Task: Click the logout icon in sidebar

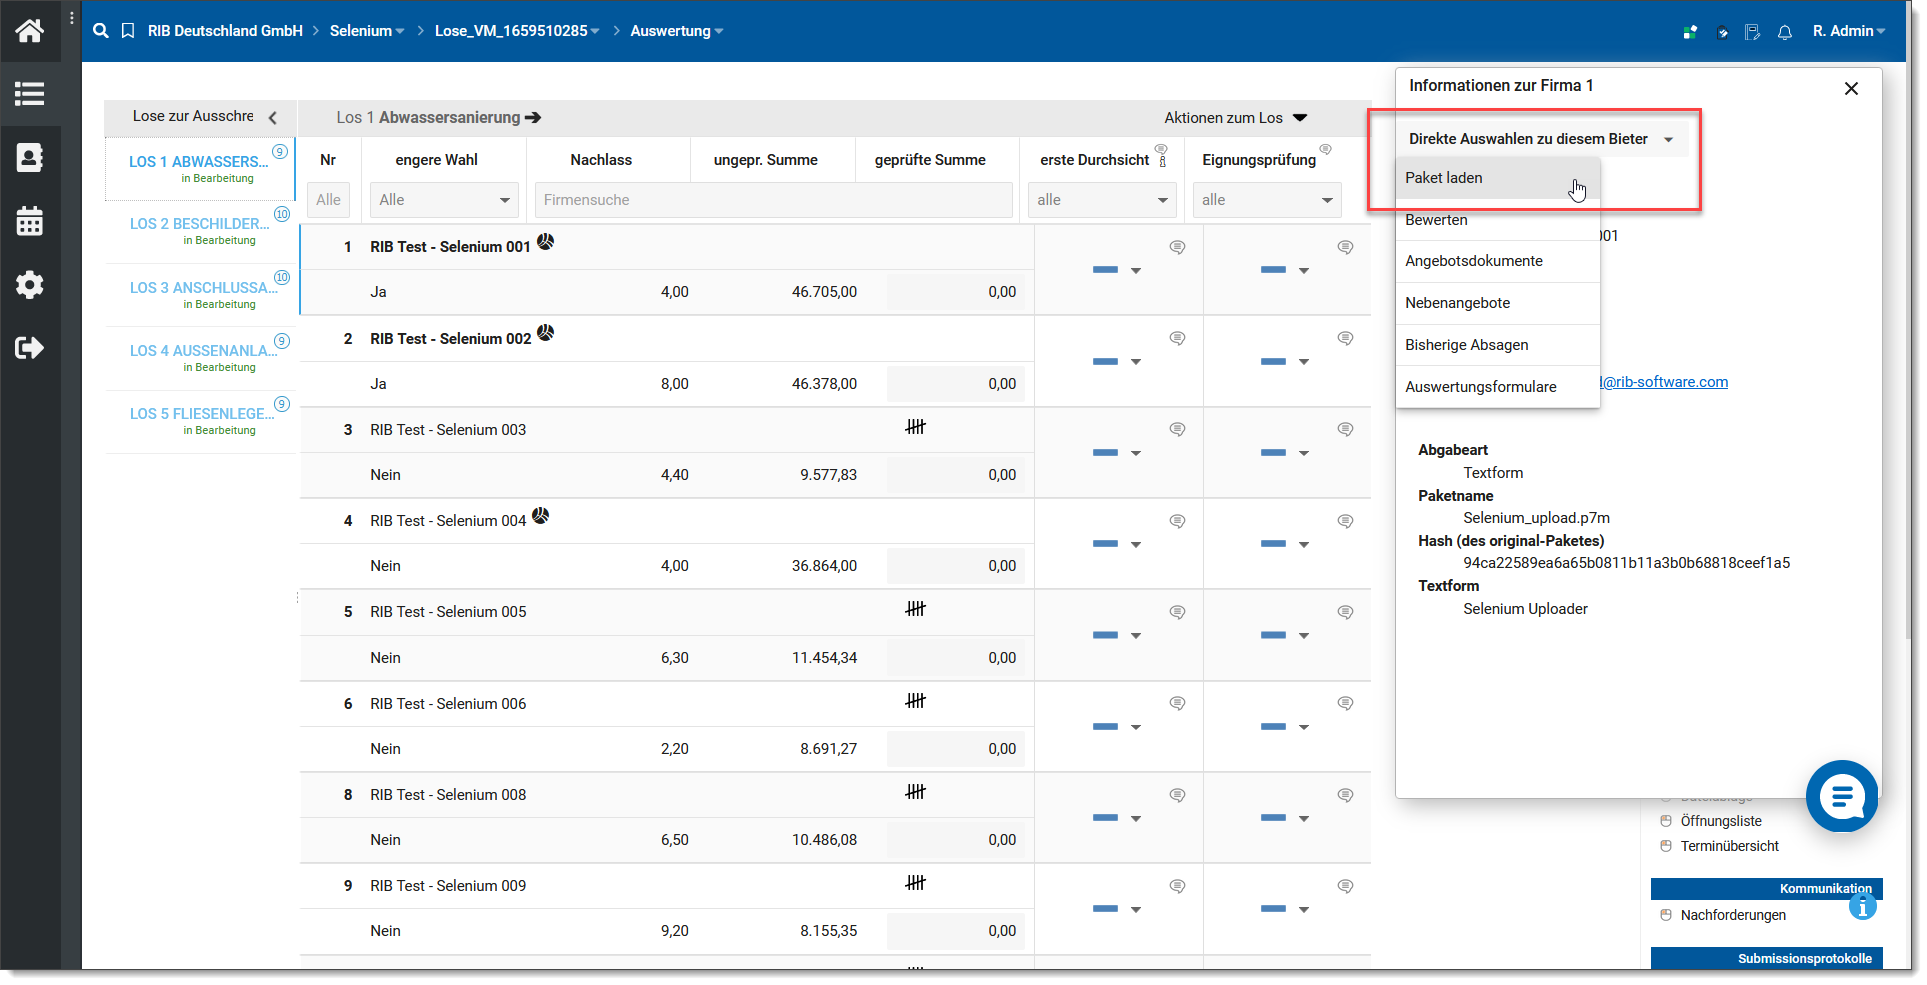Action: [29, 348]
